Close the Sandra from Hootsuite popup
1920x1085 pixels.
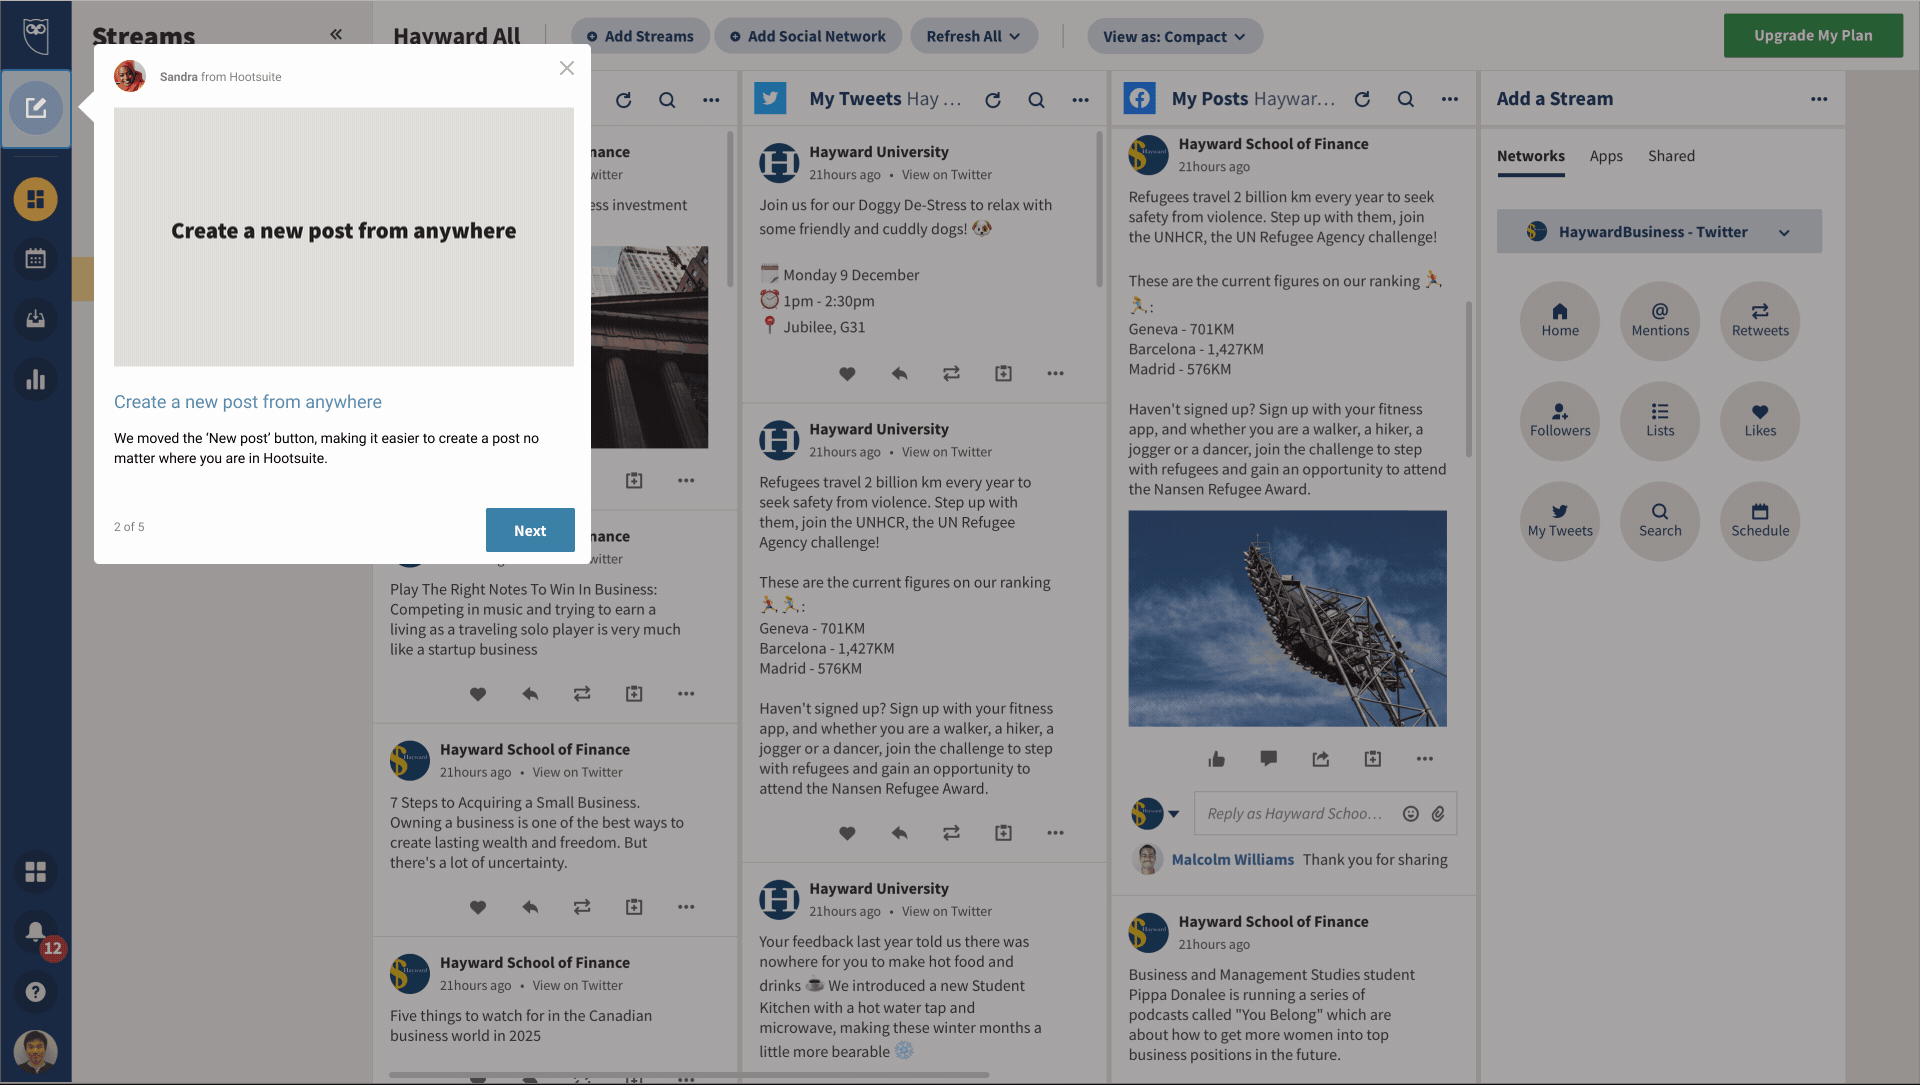(567, 68)
